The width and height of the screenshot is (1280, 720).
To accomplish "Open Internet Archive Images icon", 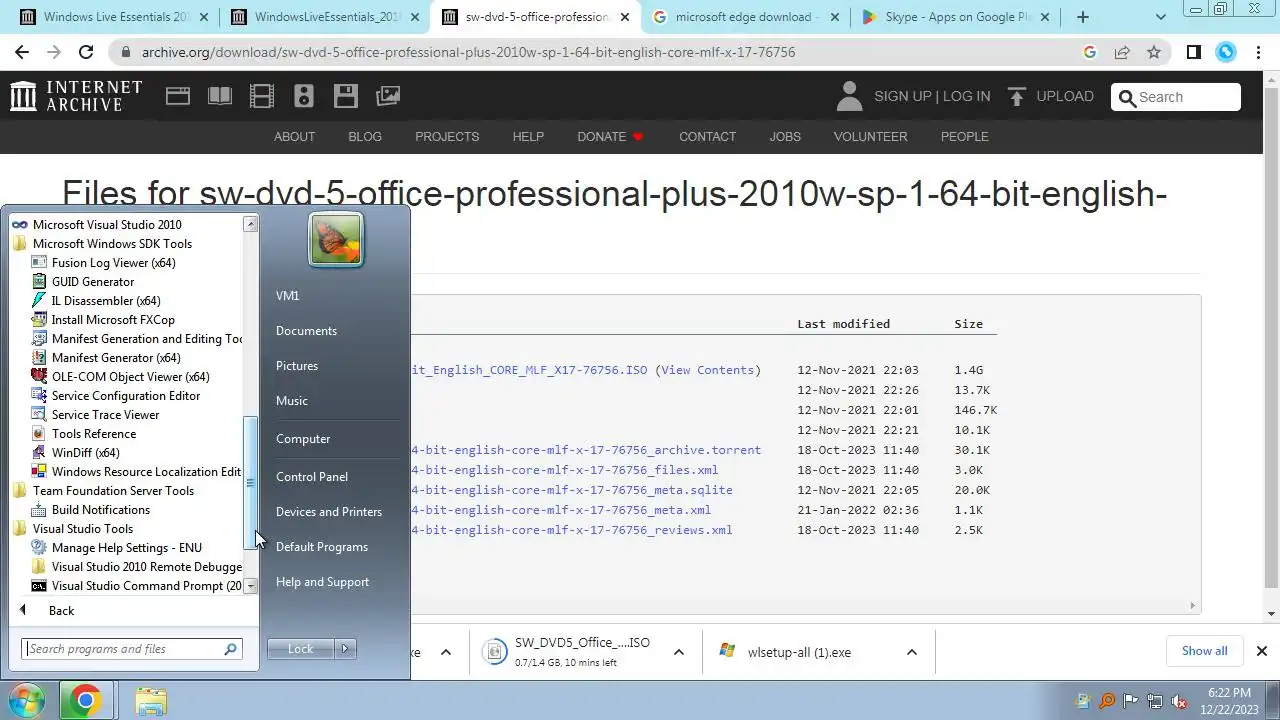I will [x=388, y=96].
